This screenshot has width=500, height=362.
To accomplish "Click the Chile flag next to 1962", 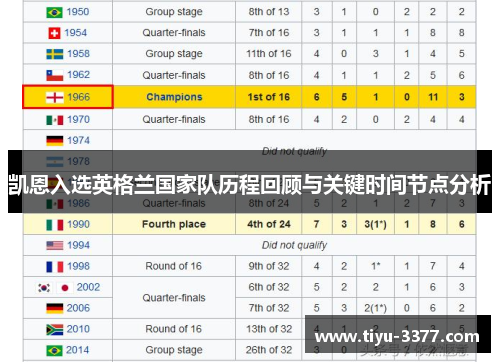I will [x=55, y=75].
